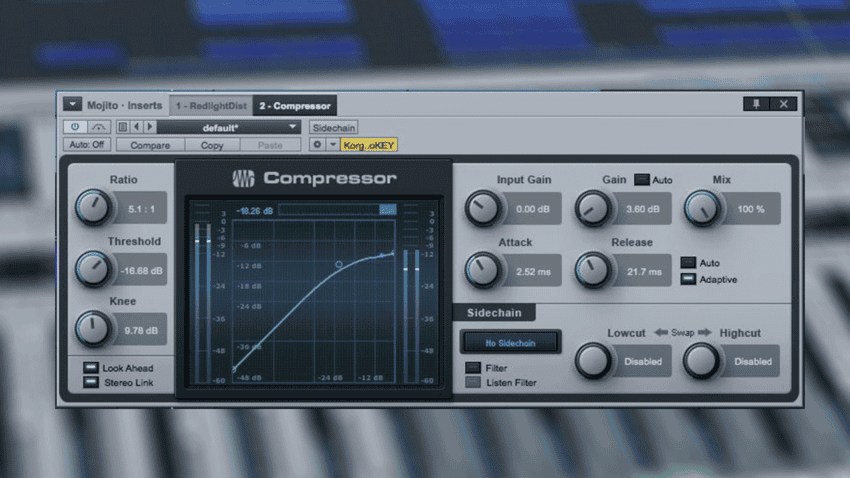The width and height of the screenshot is (850, 478).
Task: Click the Release value 21.7 ms
Action: point(644,272)
